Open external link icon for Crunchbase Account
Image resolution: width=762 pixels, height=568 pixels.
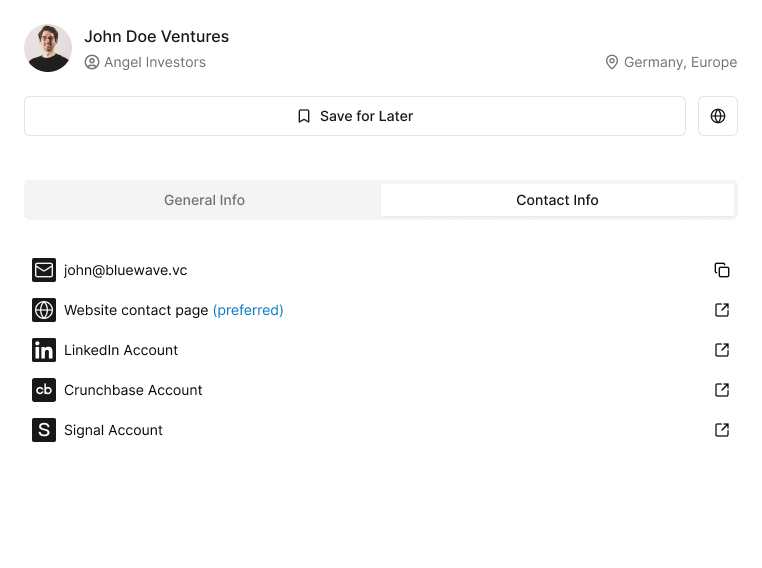point(722,390)
